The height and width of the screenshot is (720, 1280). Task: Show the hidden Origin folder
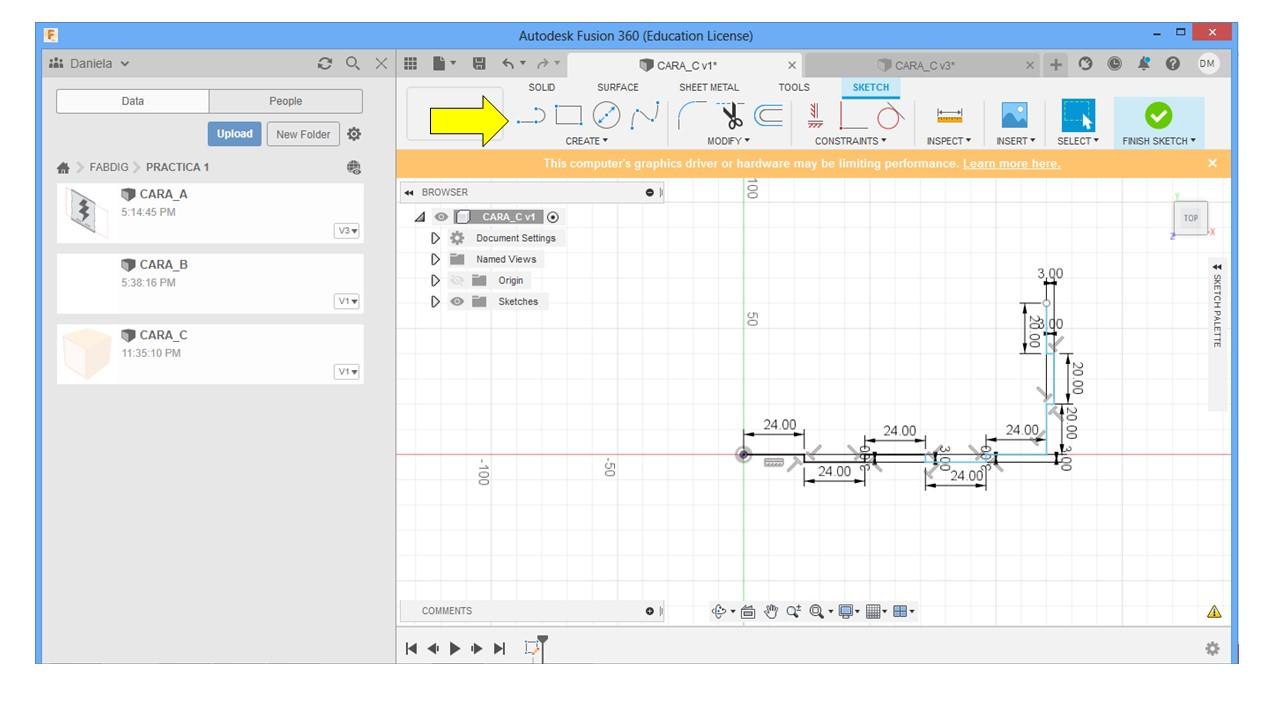coord(458,280)
